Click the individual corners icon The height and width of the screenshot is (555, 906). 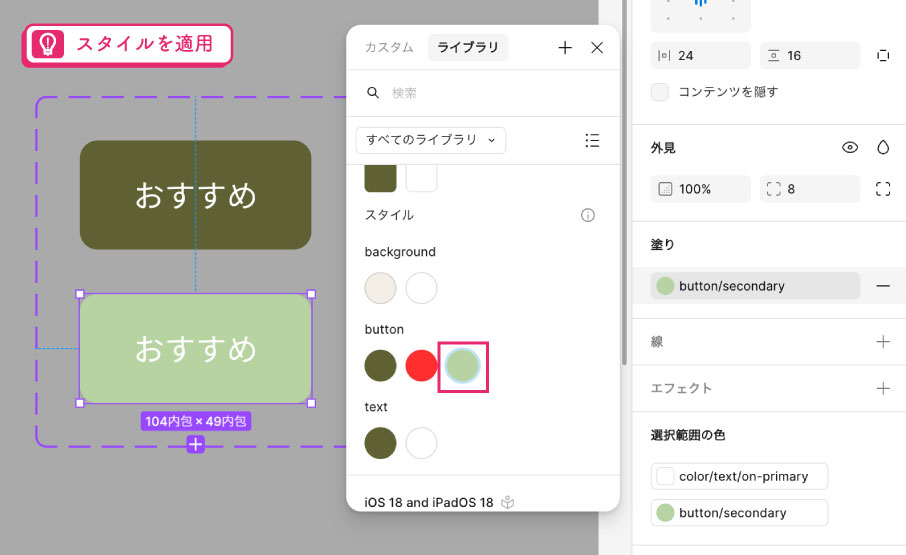[883, 189]
